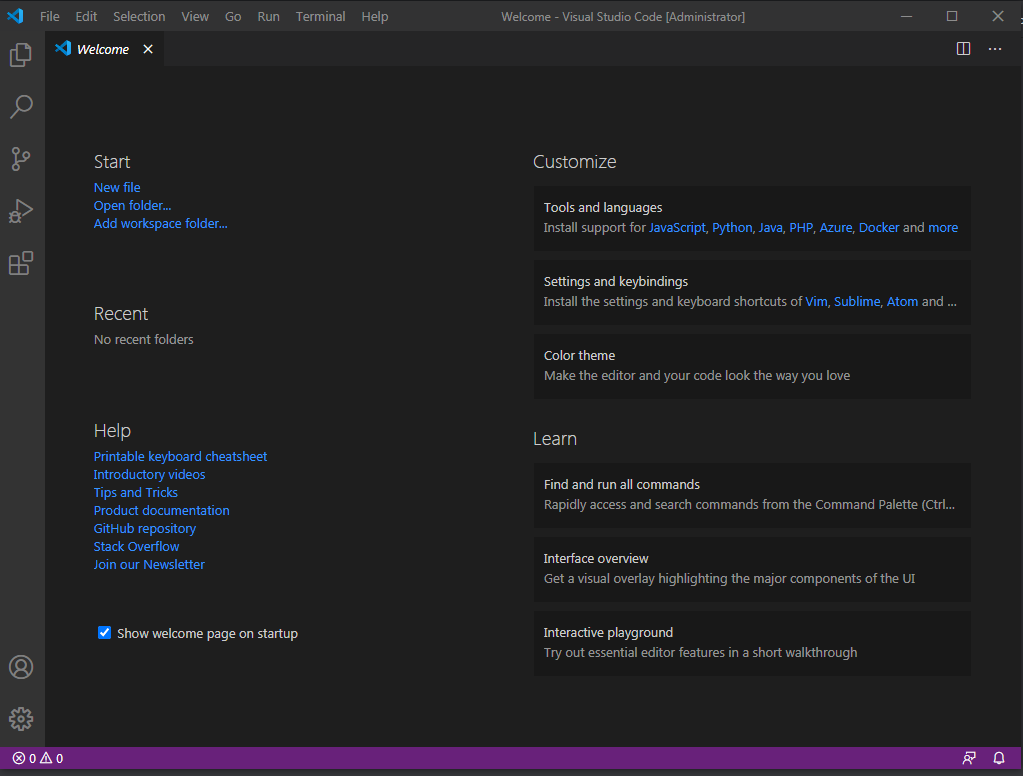Split the editor to the right
The height and width of the screenshot is (776, 1023).
coord(964,49)
